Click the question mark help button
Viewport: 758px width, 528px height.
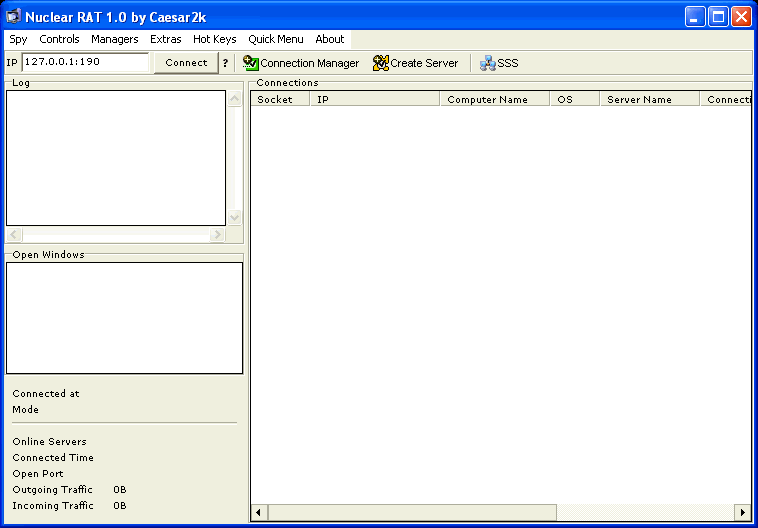[225, 63]
